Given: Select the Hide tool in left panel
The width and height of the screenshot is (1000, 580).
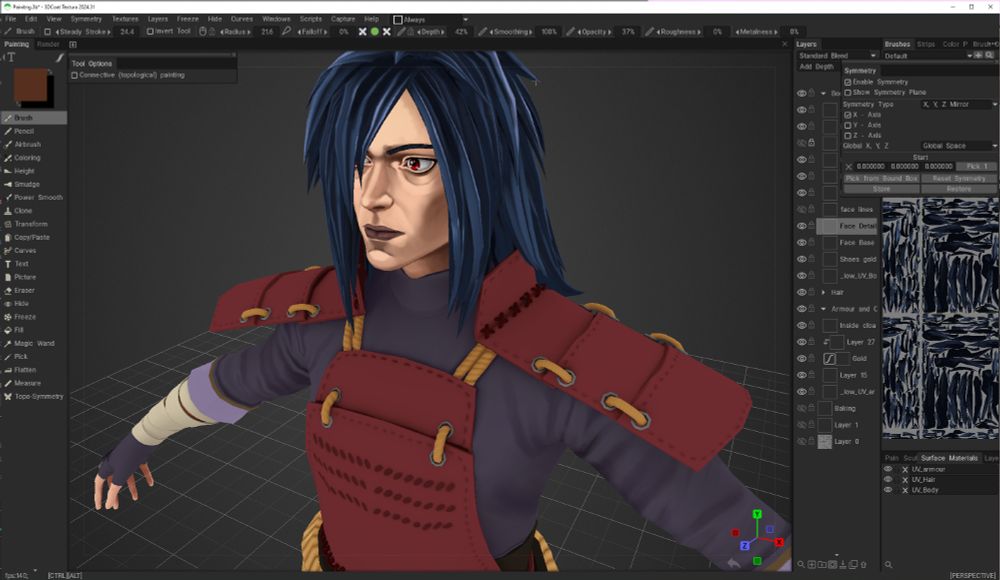Looking at the screenshot, I should tap(33, 304).
